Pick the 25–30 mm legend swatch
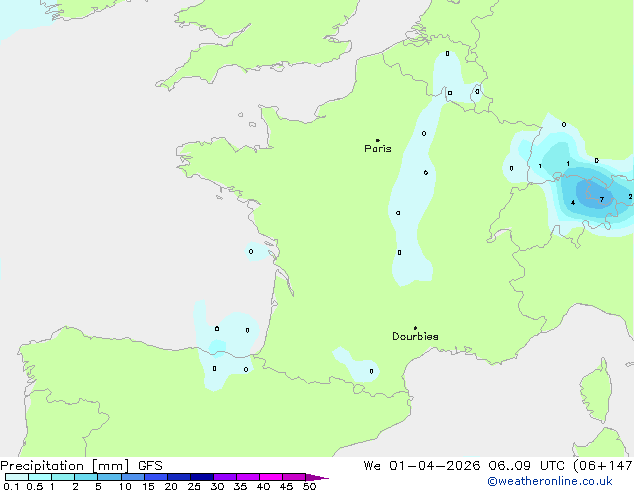This screenshot has height=490, width=634. 201,477
